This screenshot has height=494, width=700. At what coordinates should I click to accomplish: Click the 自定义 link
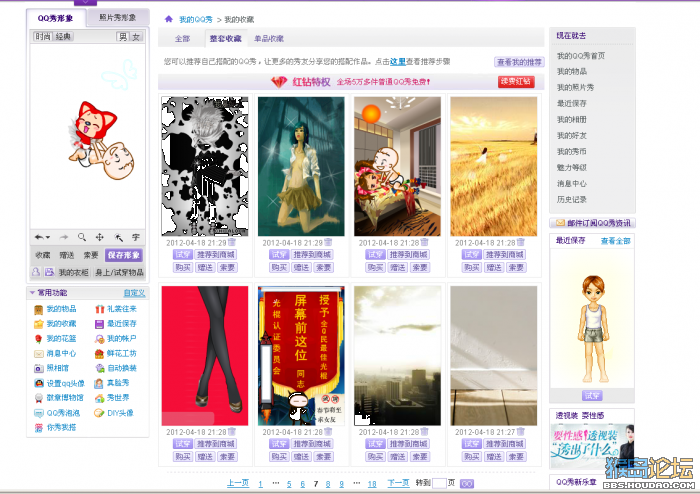pyautogui.click(x=134, y=293)
